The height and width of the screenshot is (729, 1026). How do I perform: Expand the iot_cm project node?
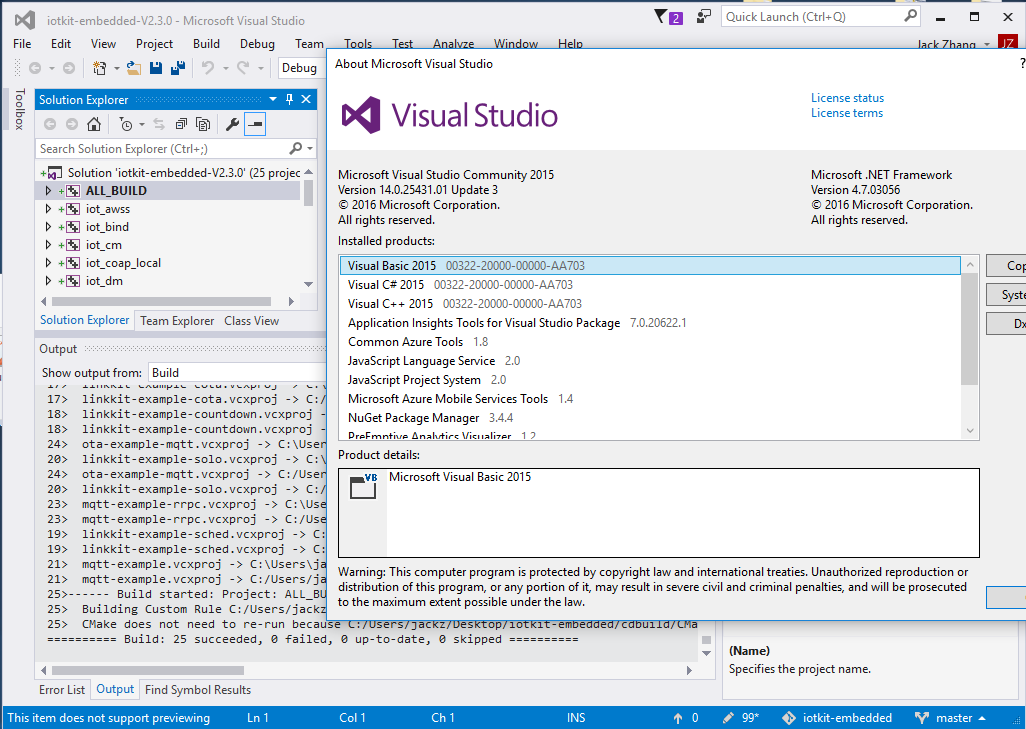click(48, 245)
